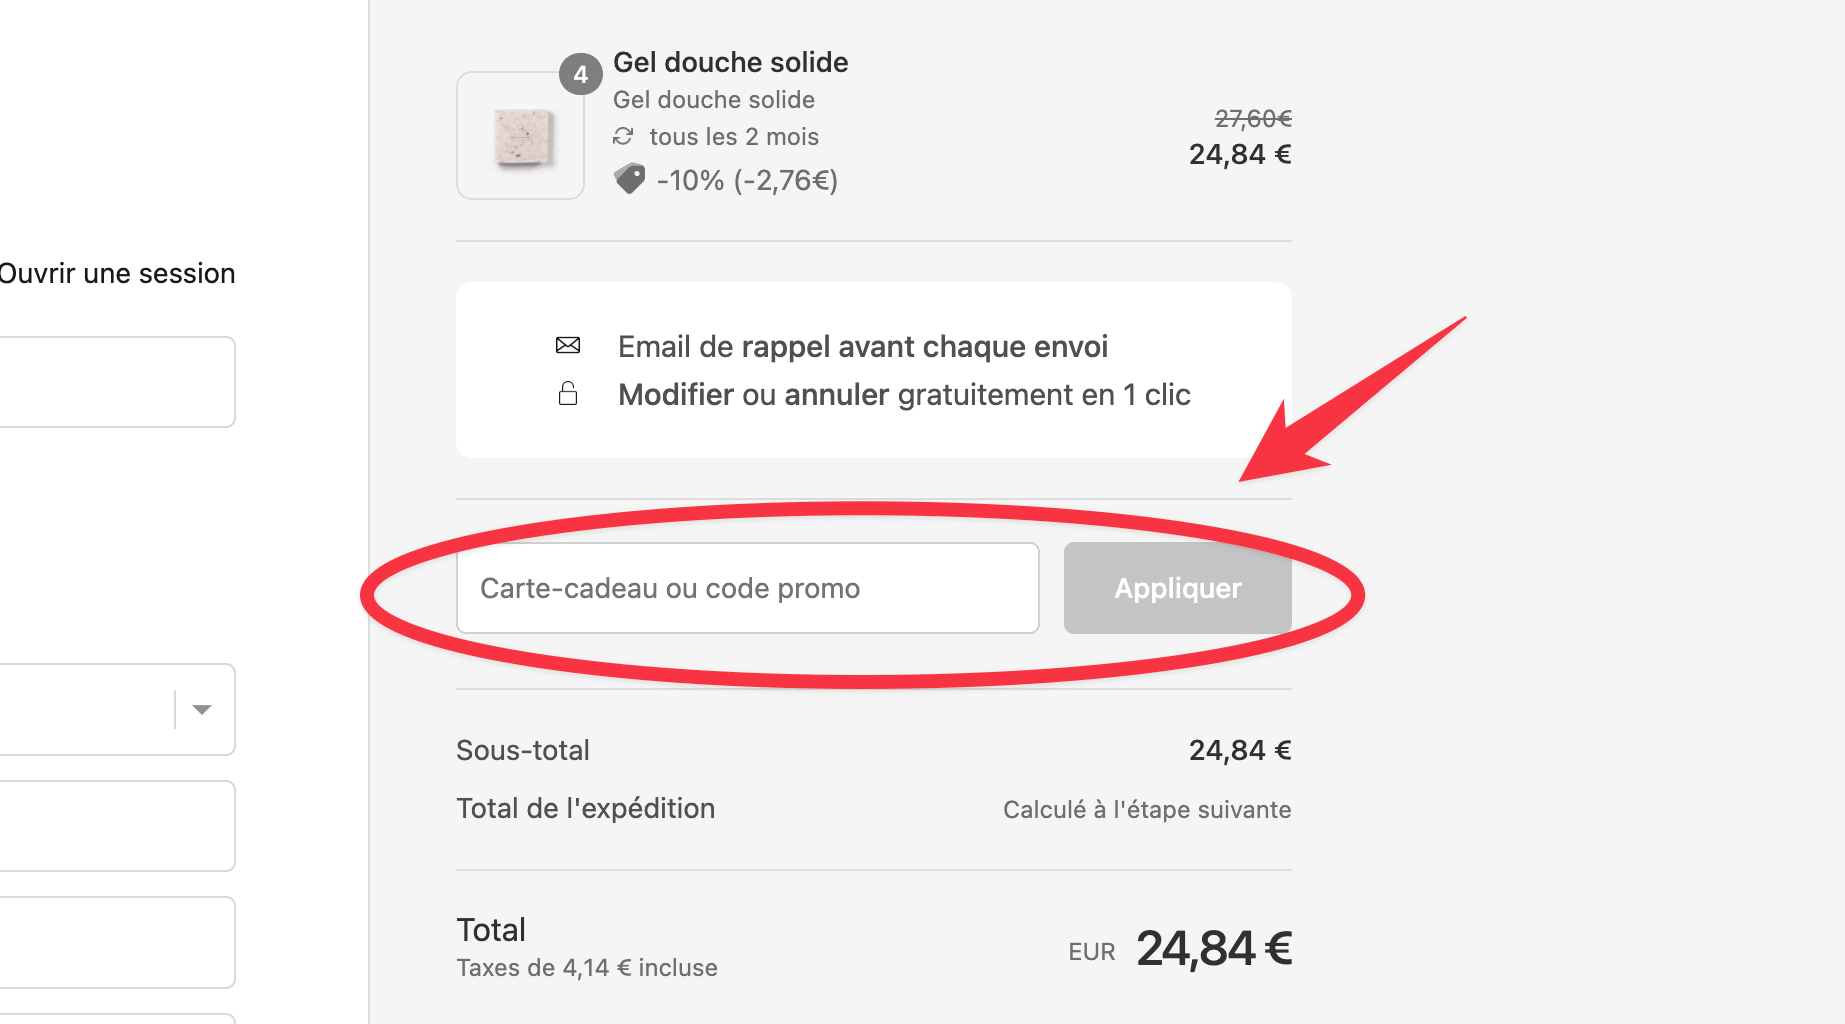Click the crossed-out price 27,60€

(x=1253, y=118)
